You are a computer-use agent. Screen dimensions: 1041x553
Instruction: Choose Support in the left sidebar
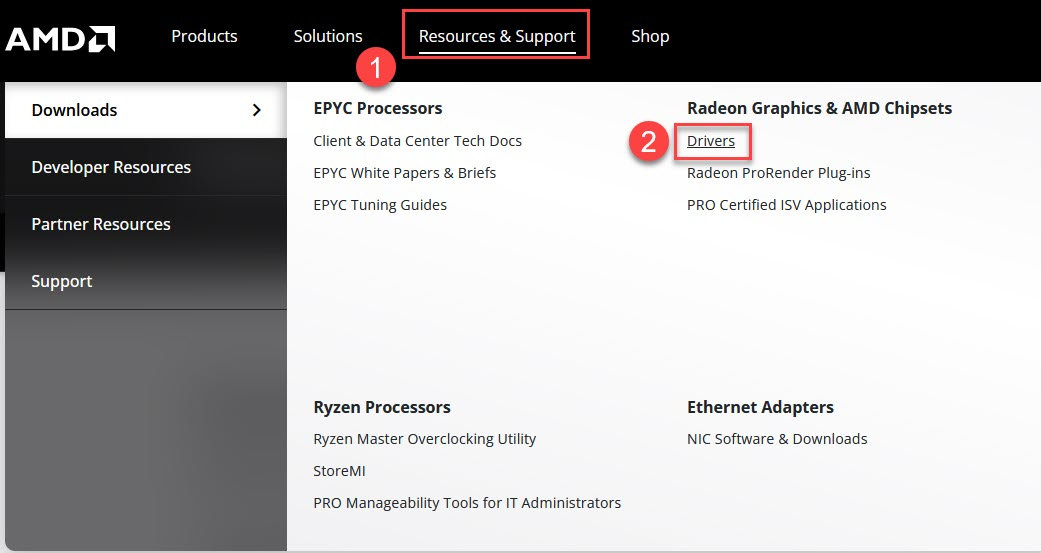tap(61, 281)
